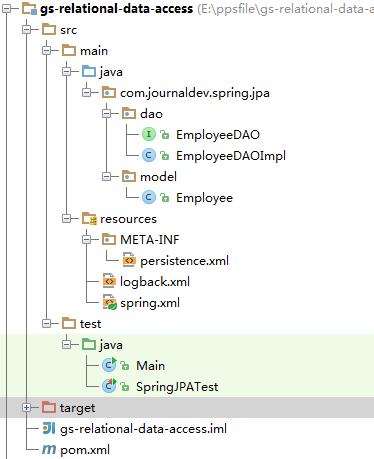Screen dimensions: 374x459
Task: Open the Employee class file
Action: pyautogui.click(x=204, y=198)
